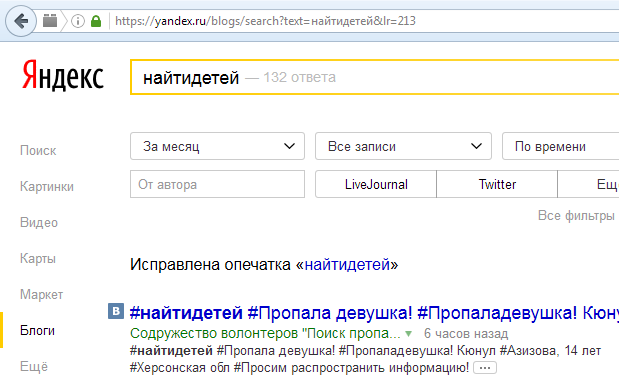Switch to the Картинки section
The image size is (619, 379).
[47, 186]
